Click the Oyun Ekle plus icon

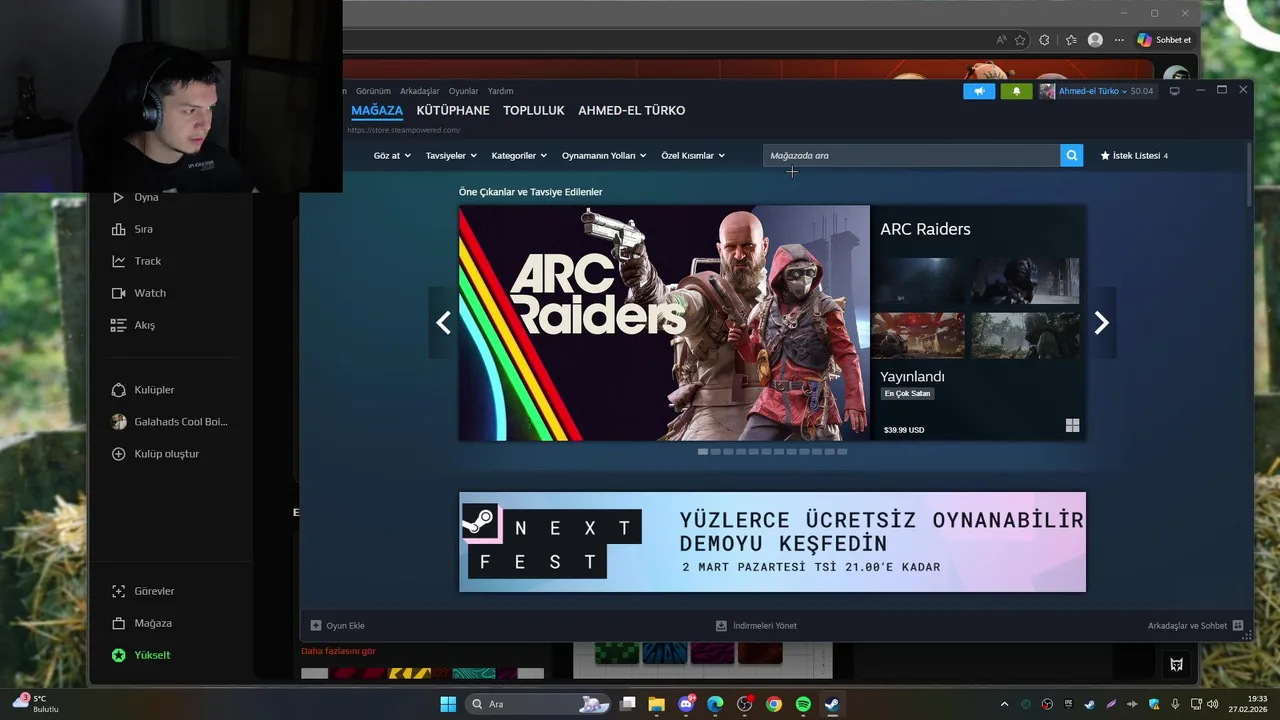[x=316, y=626]
